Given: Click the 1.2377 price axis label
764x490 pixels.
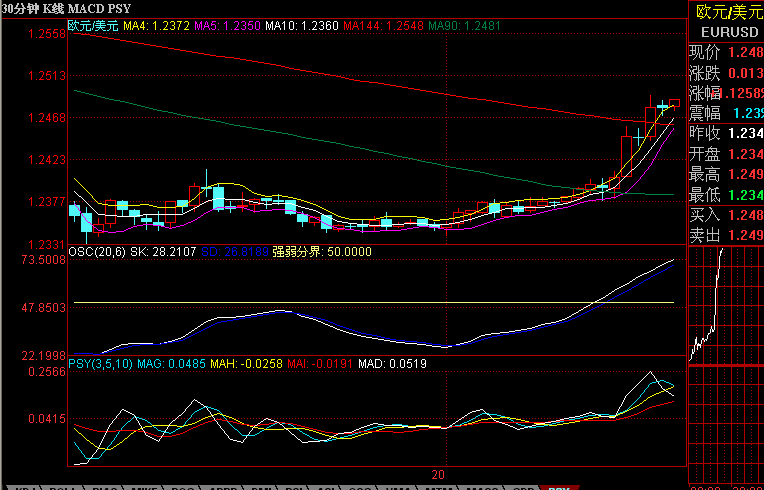Looking at the screenshot, I should coord(47,202).
